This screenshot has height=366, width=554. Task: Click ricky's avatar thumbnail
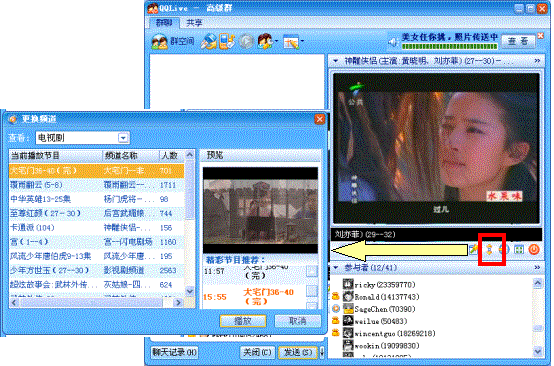click(348, 284)
